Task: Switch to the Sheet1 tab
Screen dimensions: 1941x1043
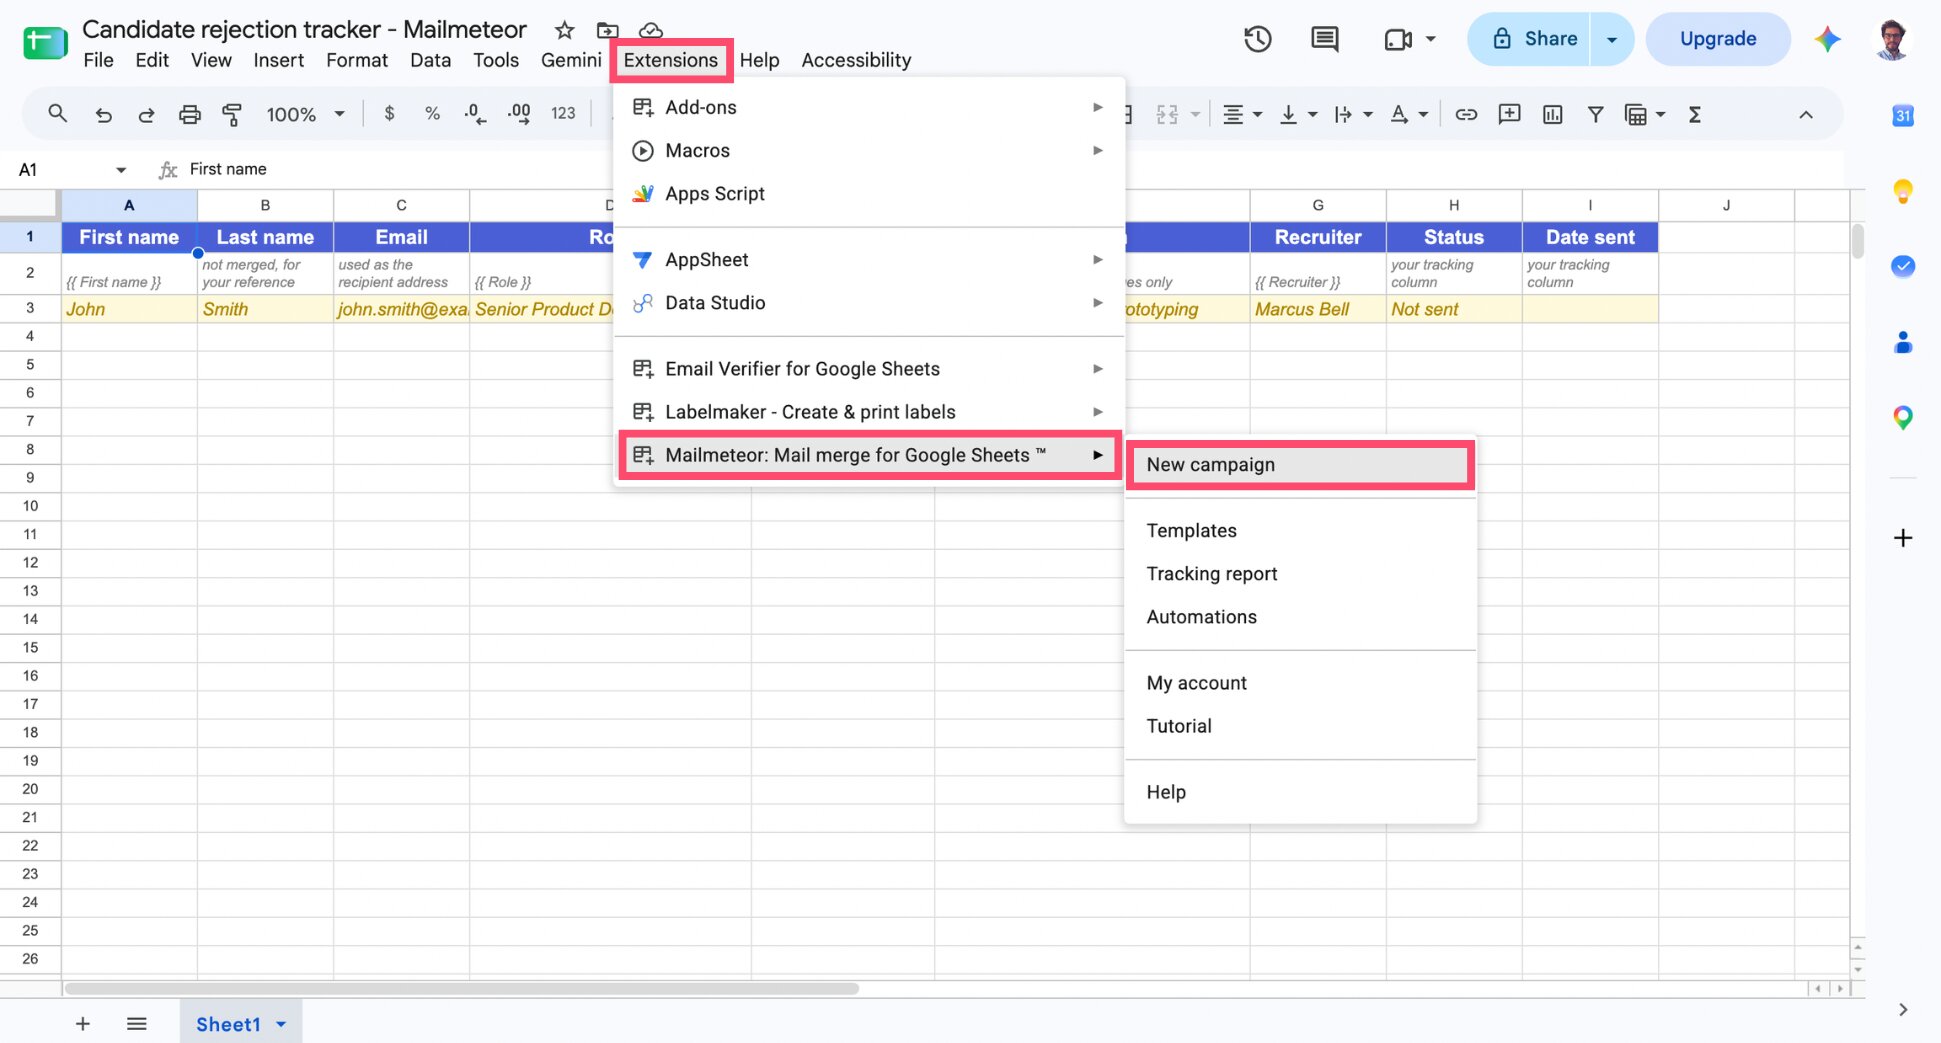Action: tap(228, 1024)
